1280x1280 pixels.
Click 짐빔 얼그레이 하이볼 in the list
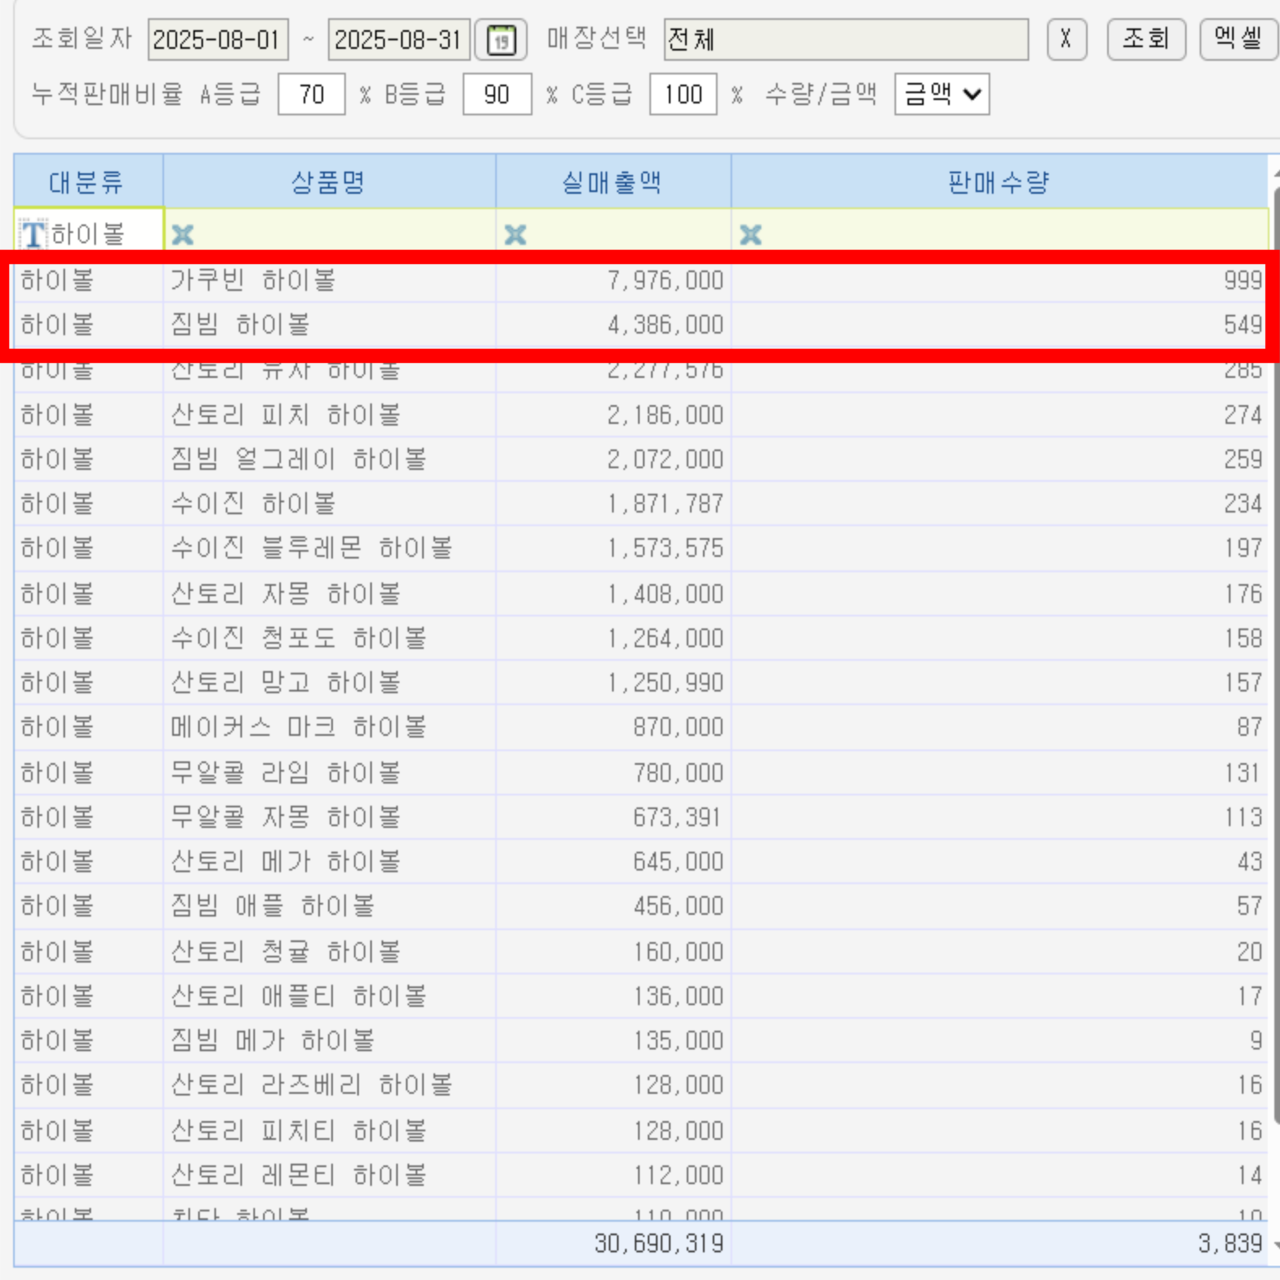298,459
